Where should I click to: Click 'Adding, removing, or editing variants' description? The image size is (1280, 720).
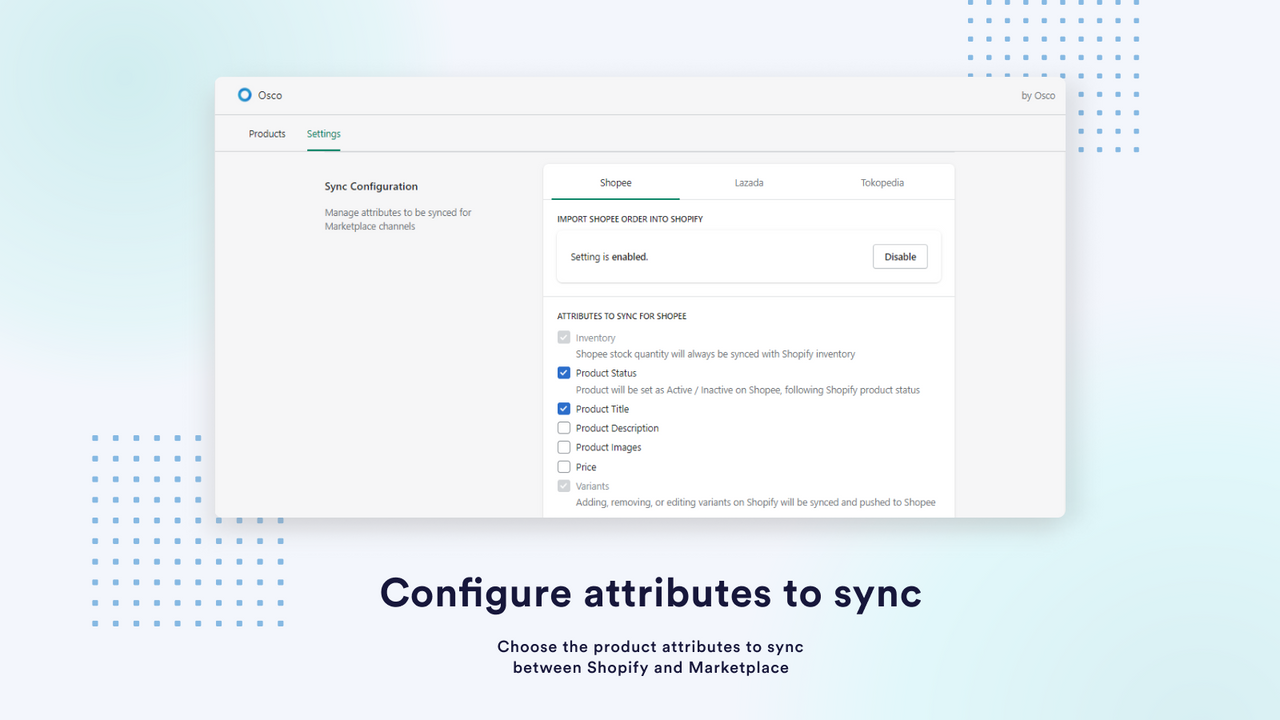[756, 502]
